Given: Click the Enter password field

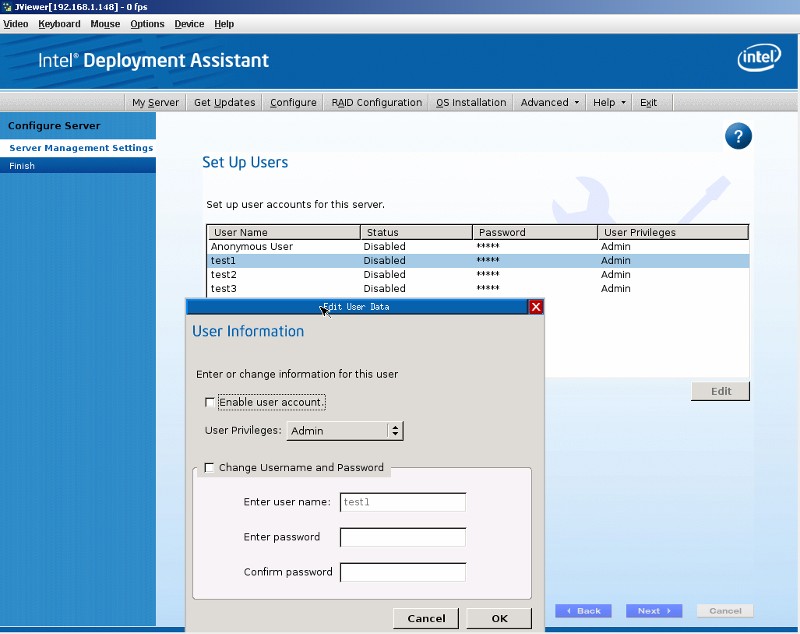Looking at the screenshot, I should point(403,537).
